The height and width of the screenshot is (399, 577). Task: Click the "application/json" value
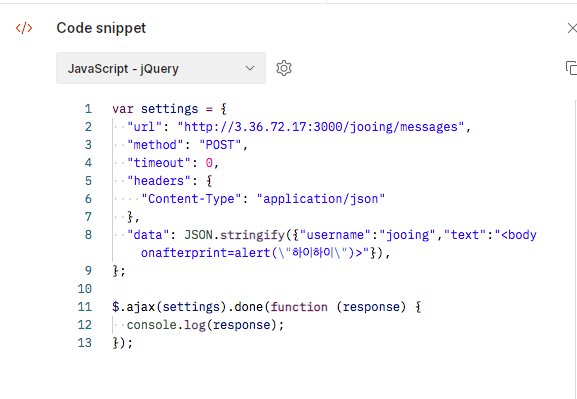tap(321, 199)
